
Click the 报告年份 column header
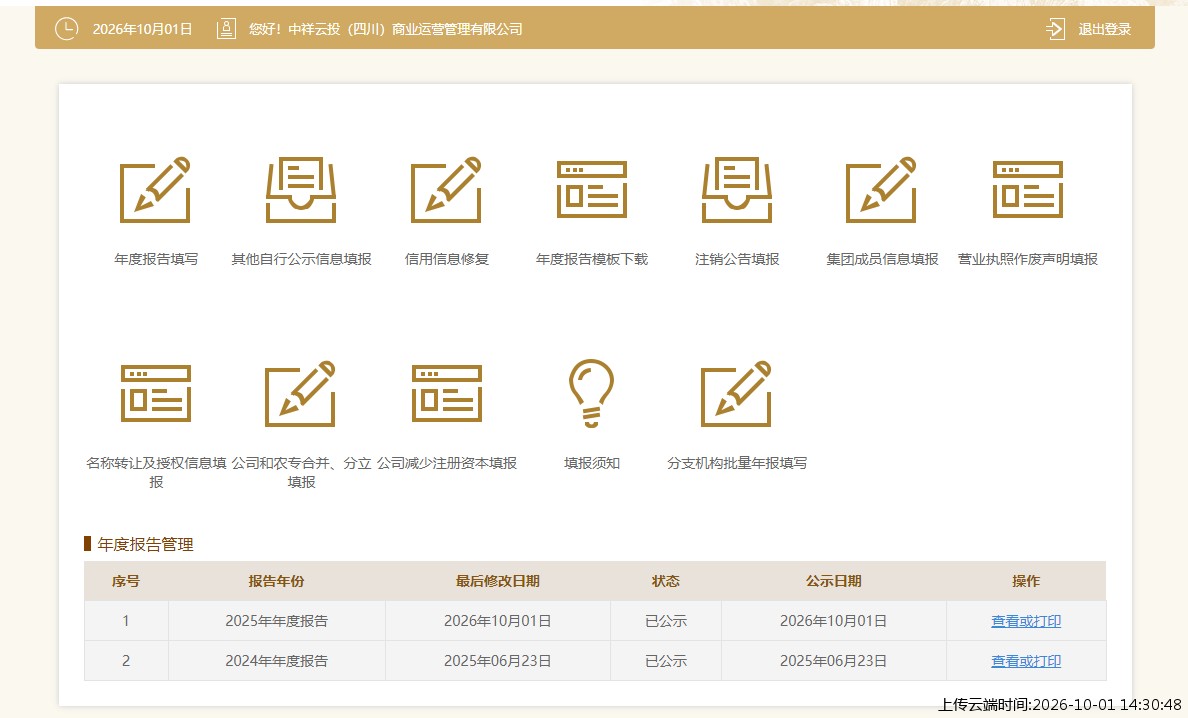277,582
